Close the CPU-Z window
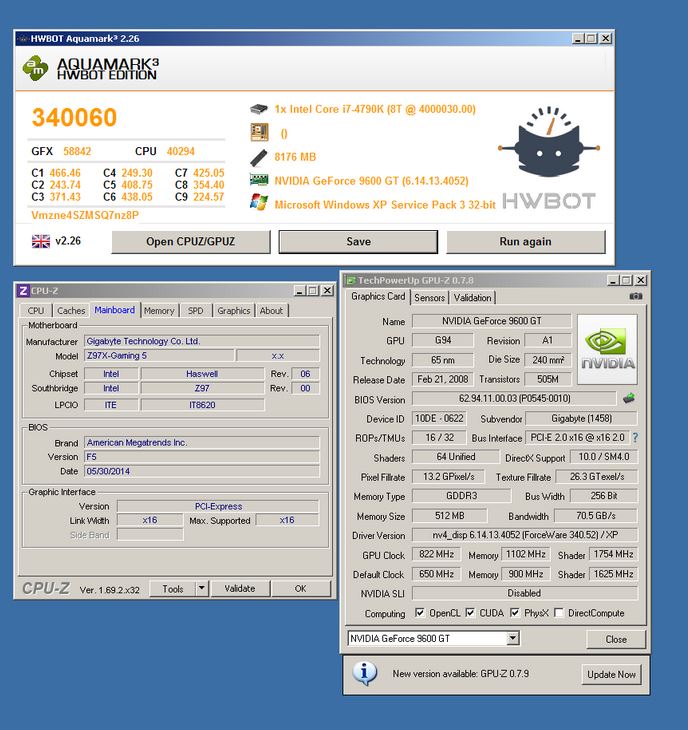The image size is (688, 730). point(327,291)
